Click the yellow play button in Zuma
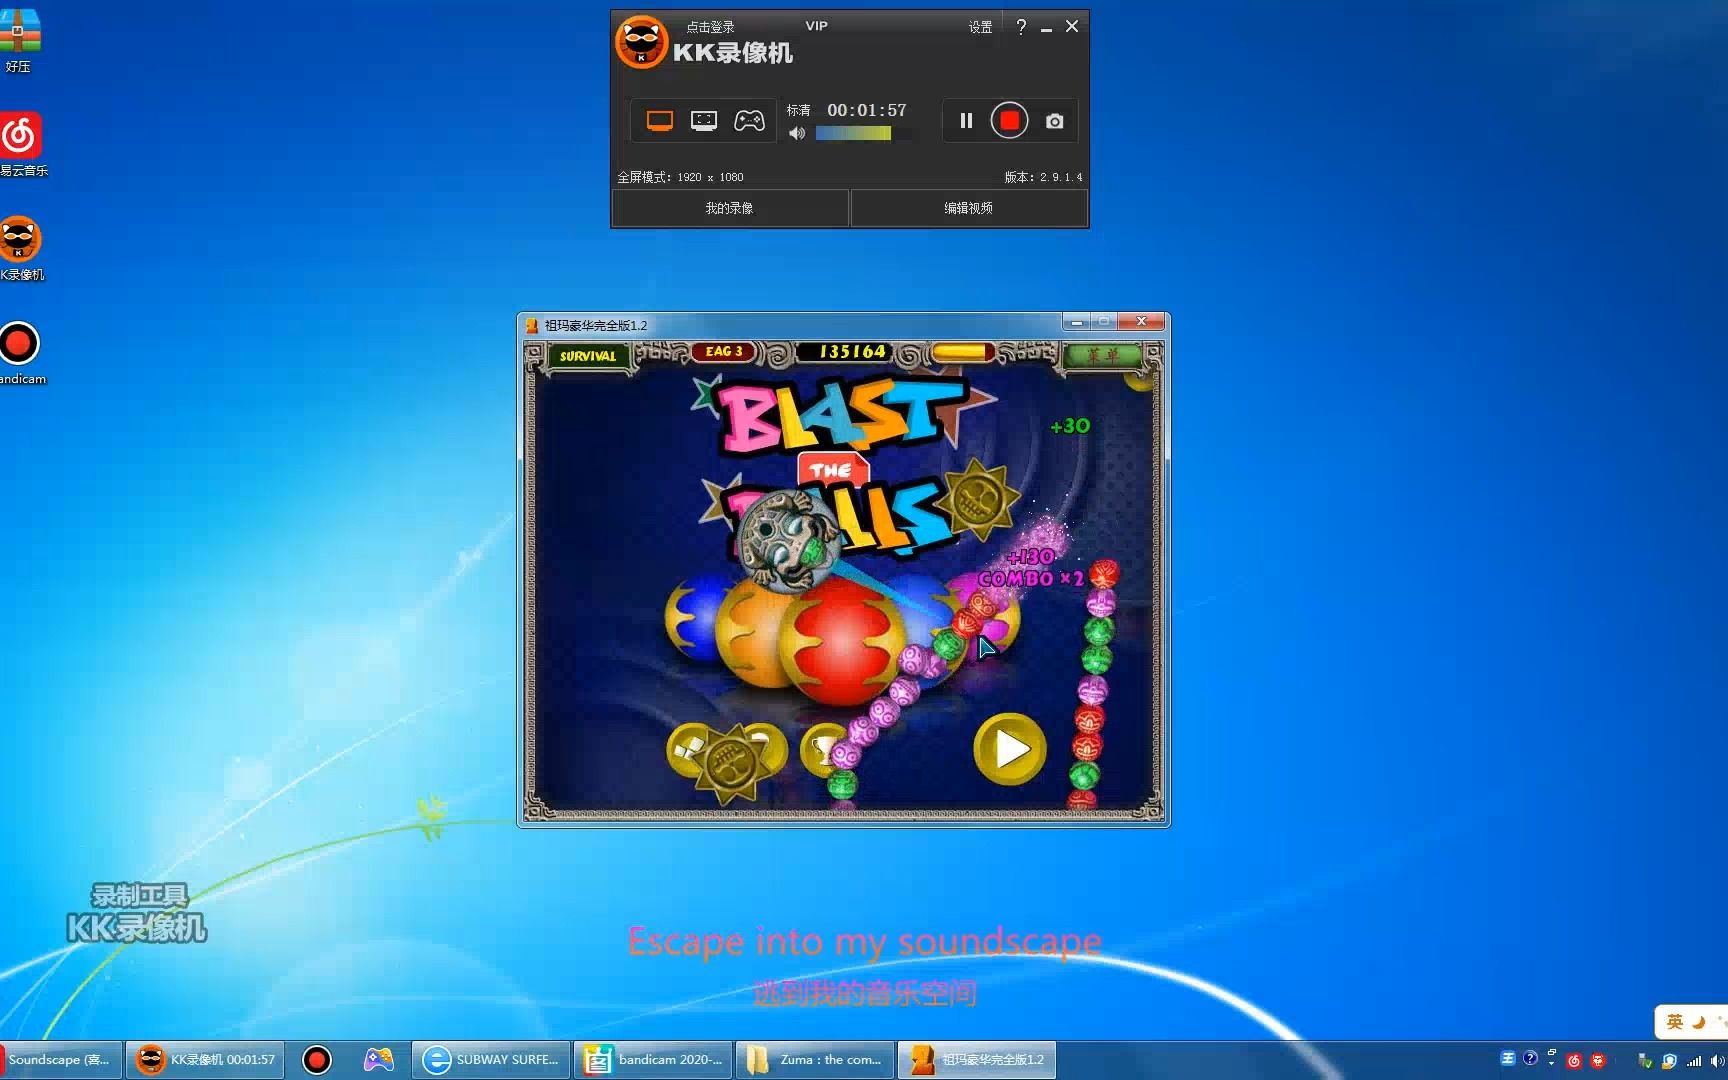Viewport: 1728px width, 1080px height. click(x=1010, y=749)
